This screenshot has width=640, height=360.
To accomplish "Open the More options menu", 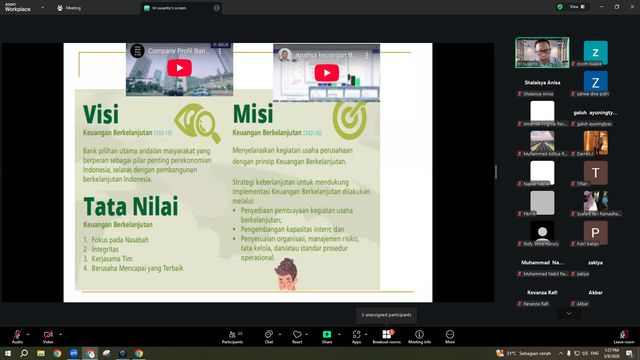I will tap(450, 337).
